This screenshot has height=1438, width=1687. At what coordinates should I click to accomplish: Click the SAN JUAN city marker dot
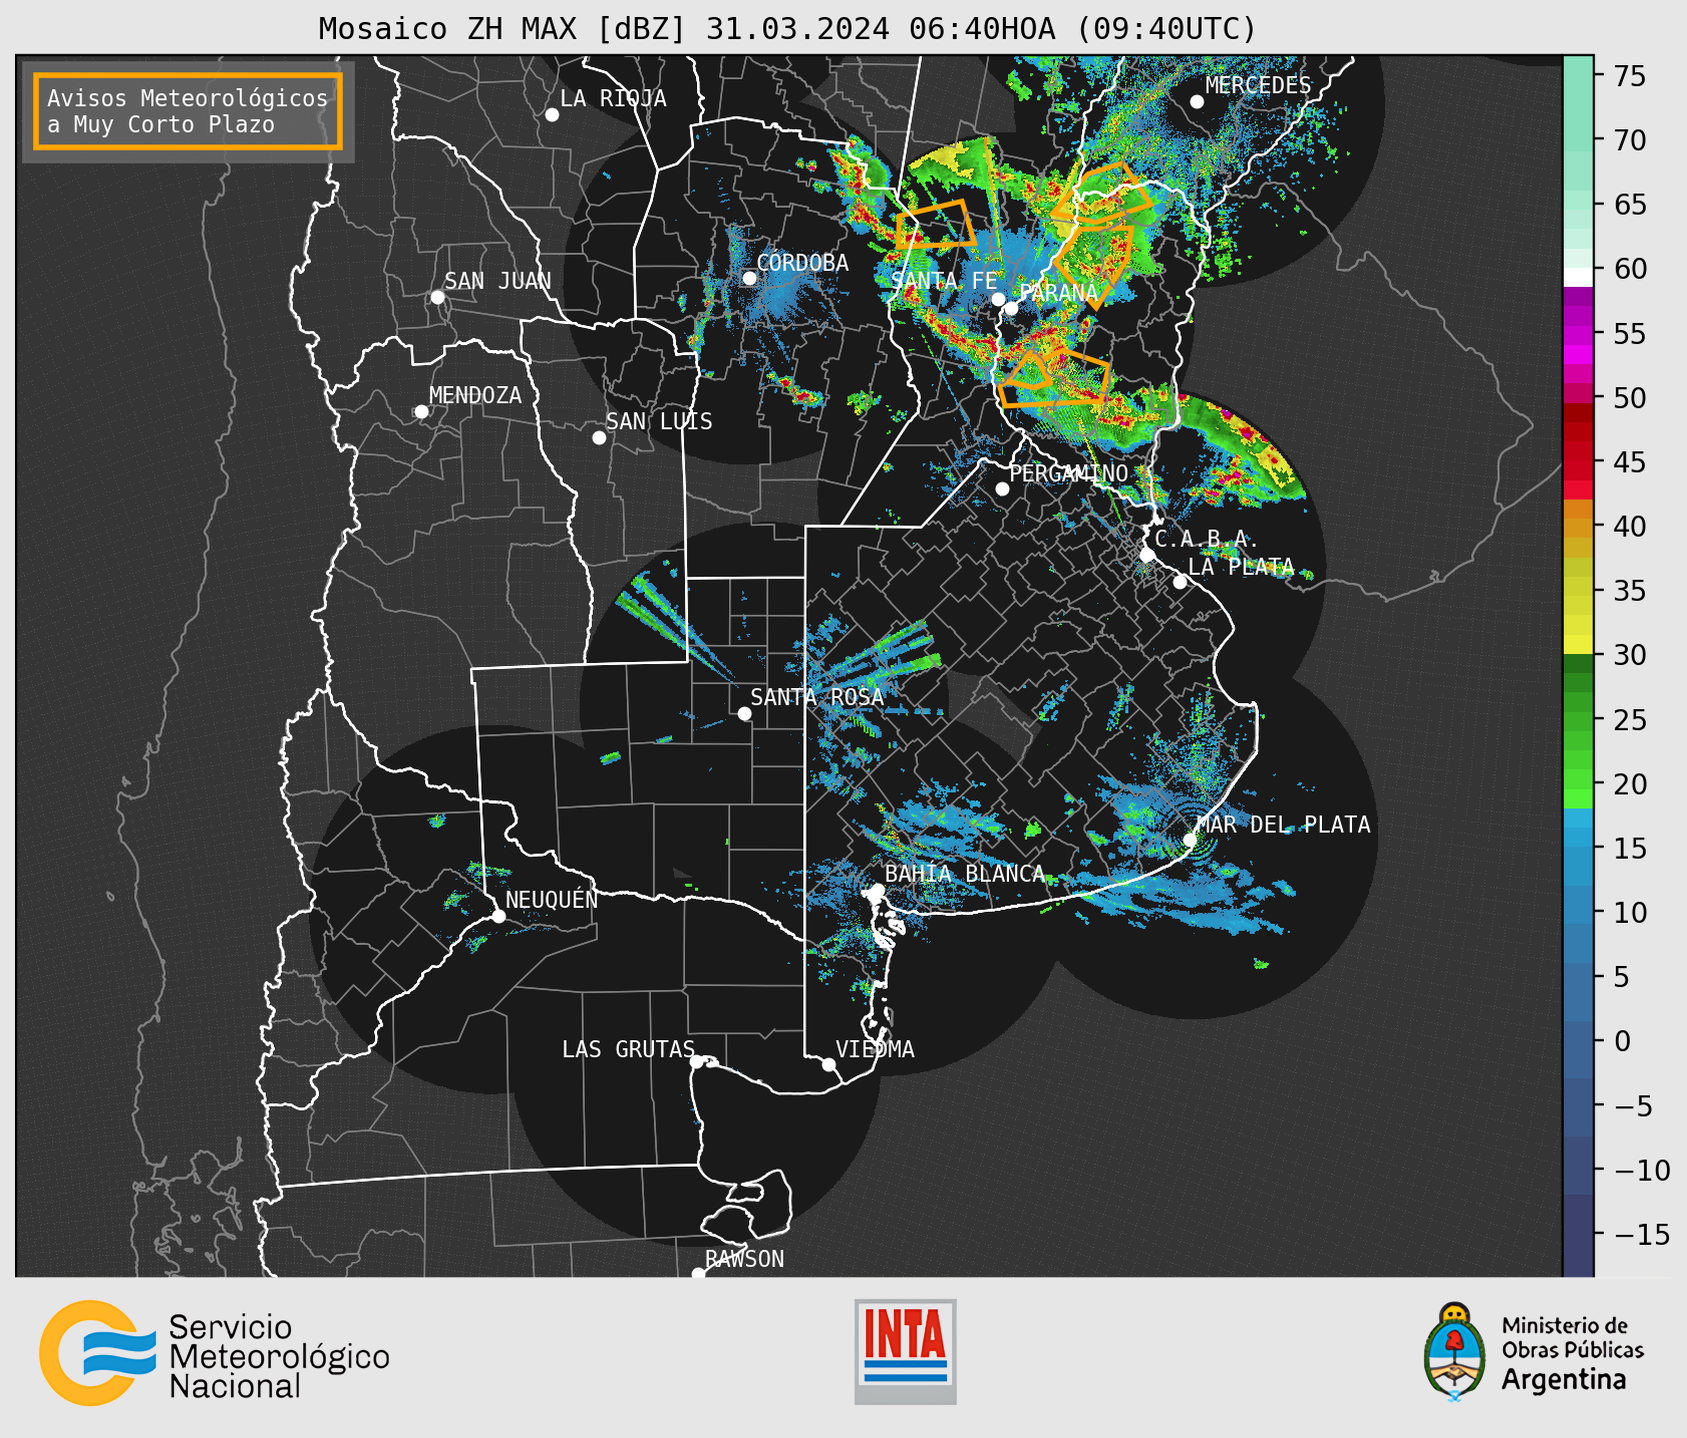pos(437,297)
